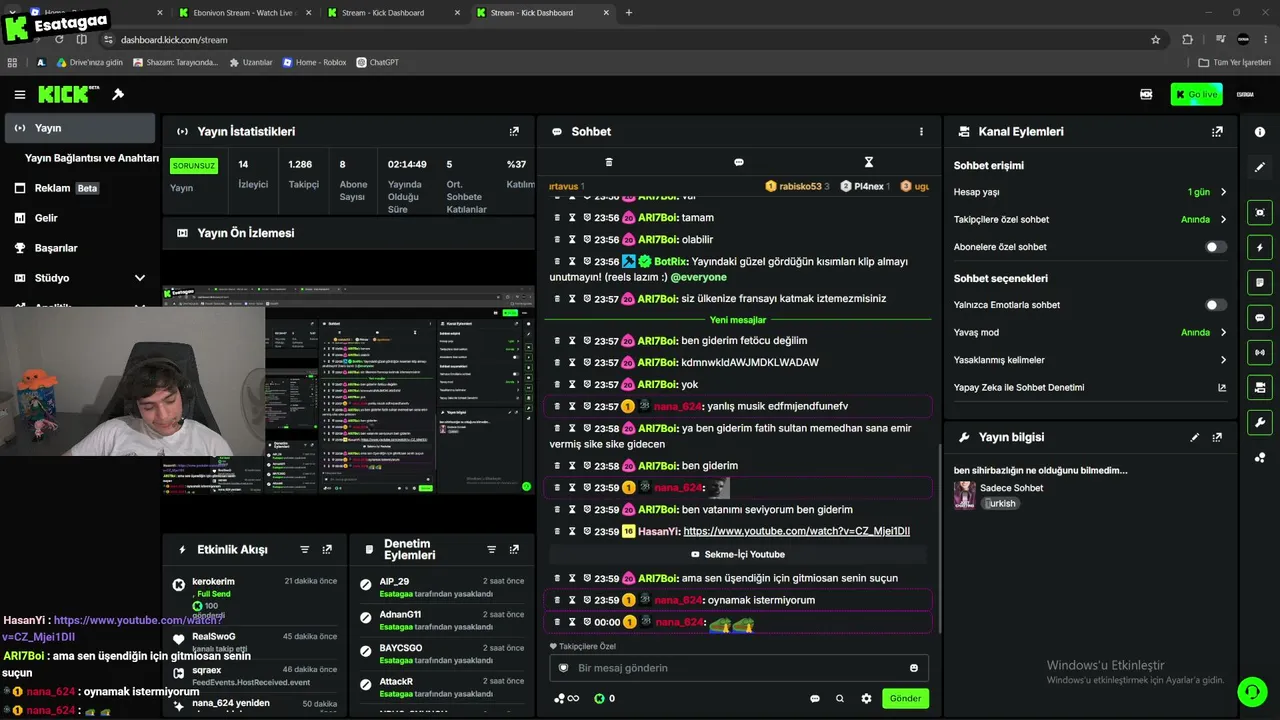Open chat settings gear below the message box
Screen dimensions: 1280x720
(x=866, y=699)
